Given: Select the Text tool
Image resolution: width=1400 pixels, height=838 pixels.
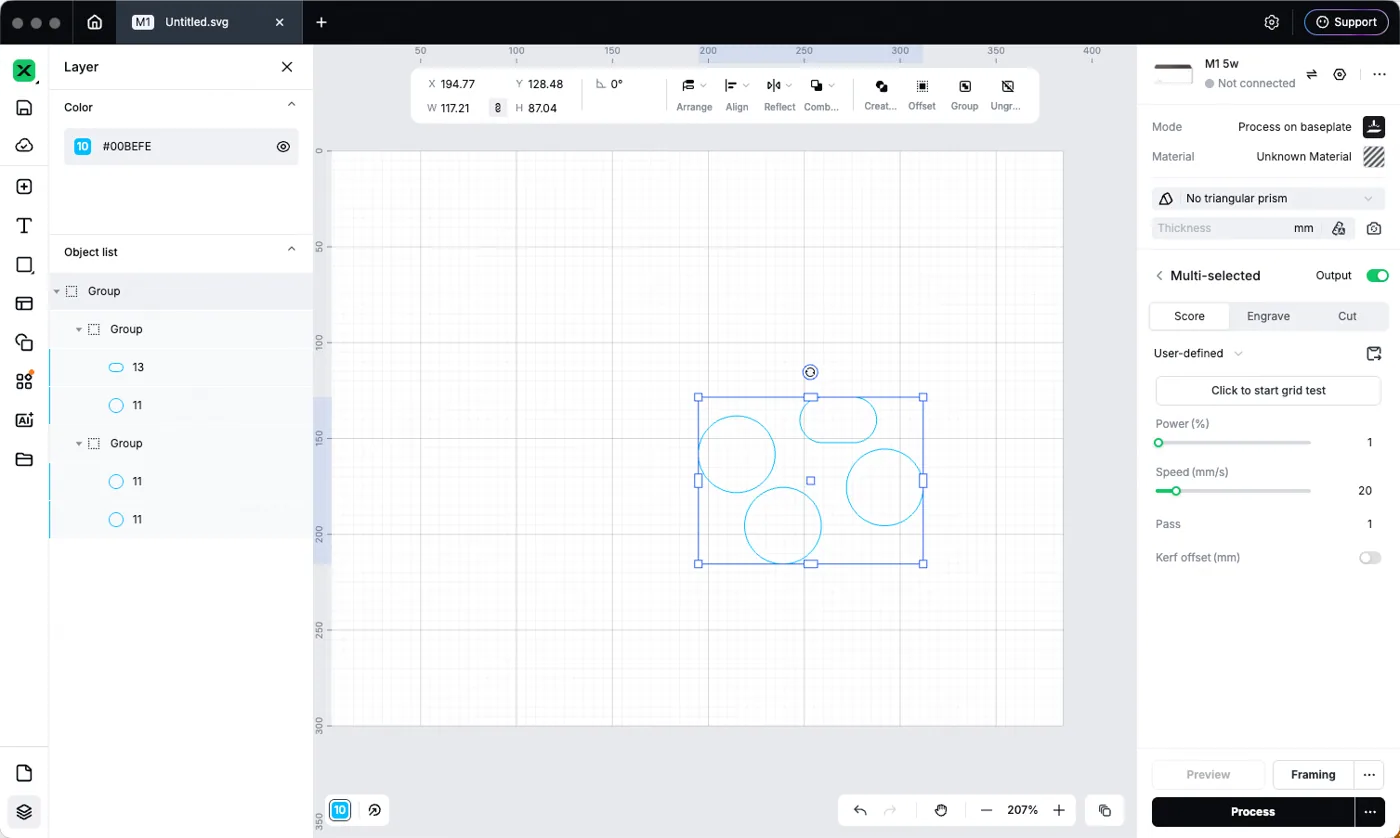Looking at the screenshot, I should point(24,226).
